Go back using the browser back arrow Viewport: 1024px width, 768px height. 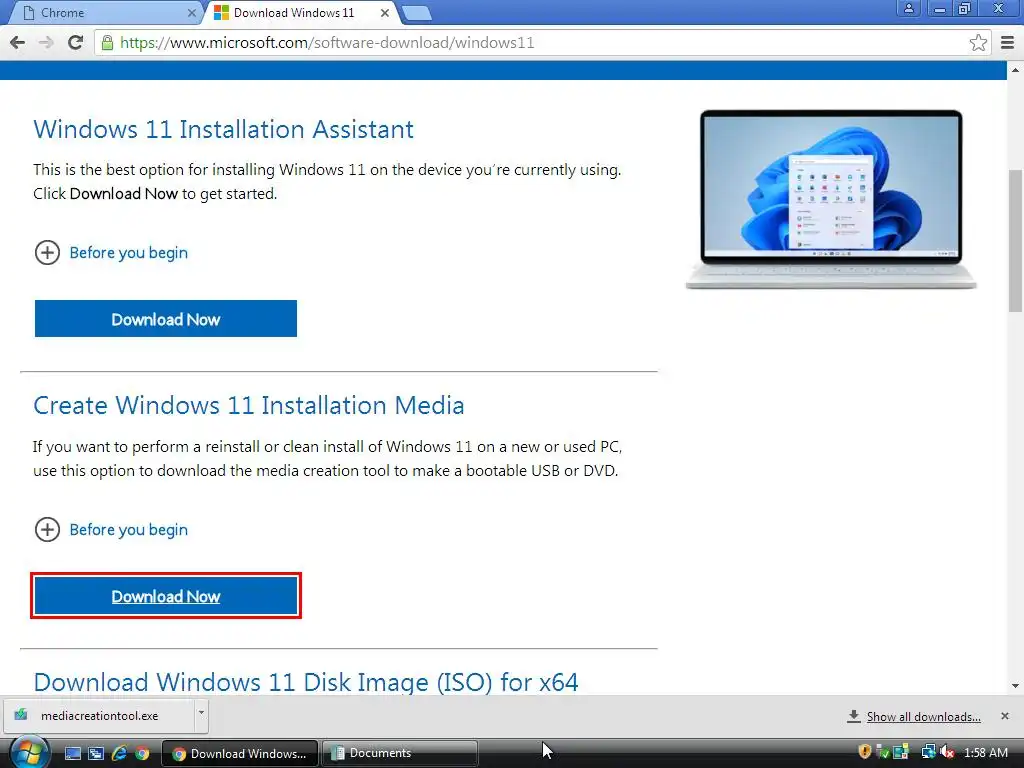(18, 42)
